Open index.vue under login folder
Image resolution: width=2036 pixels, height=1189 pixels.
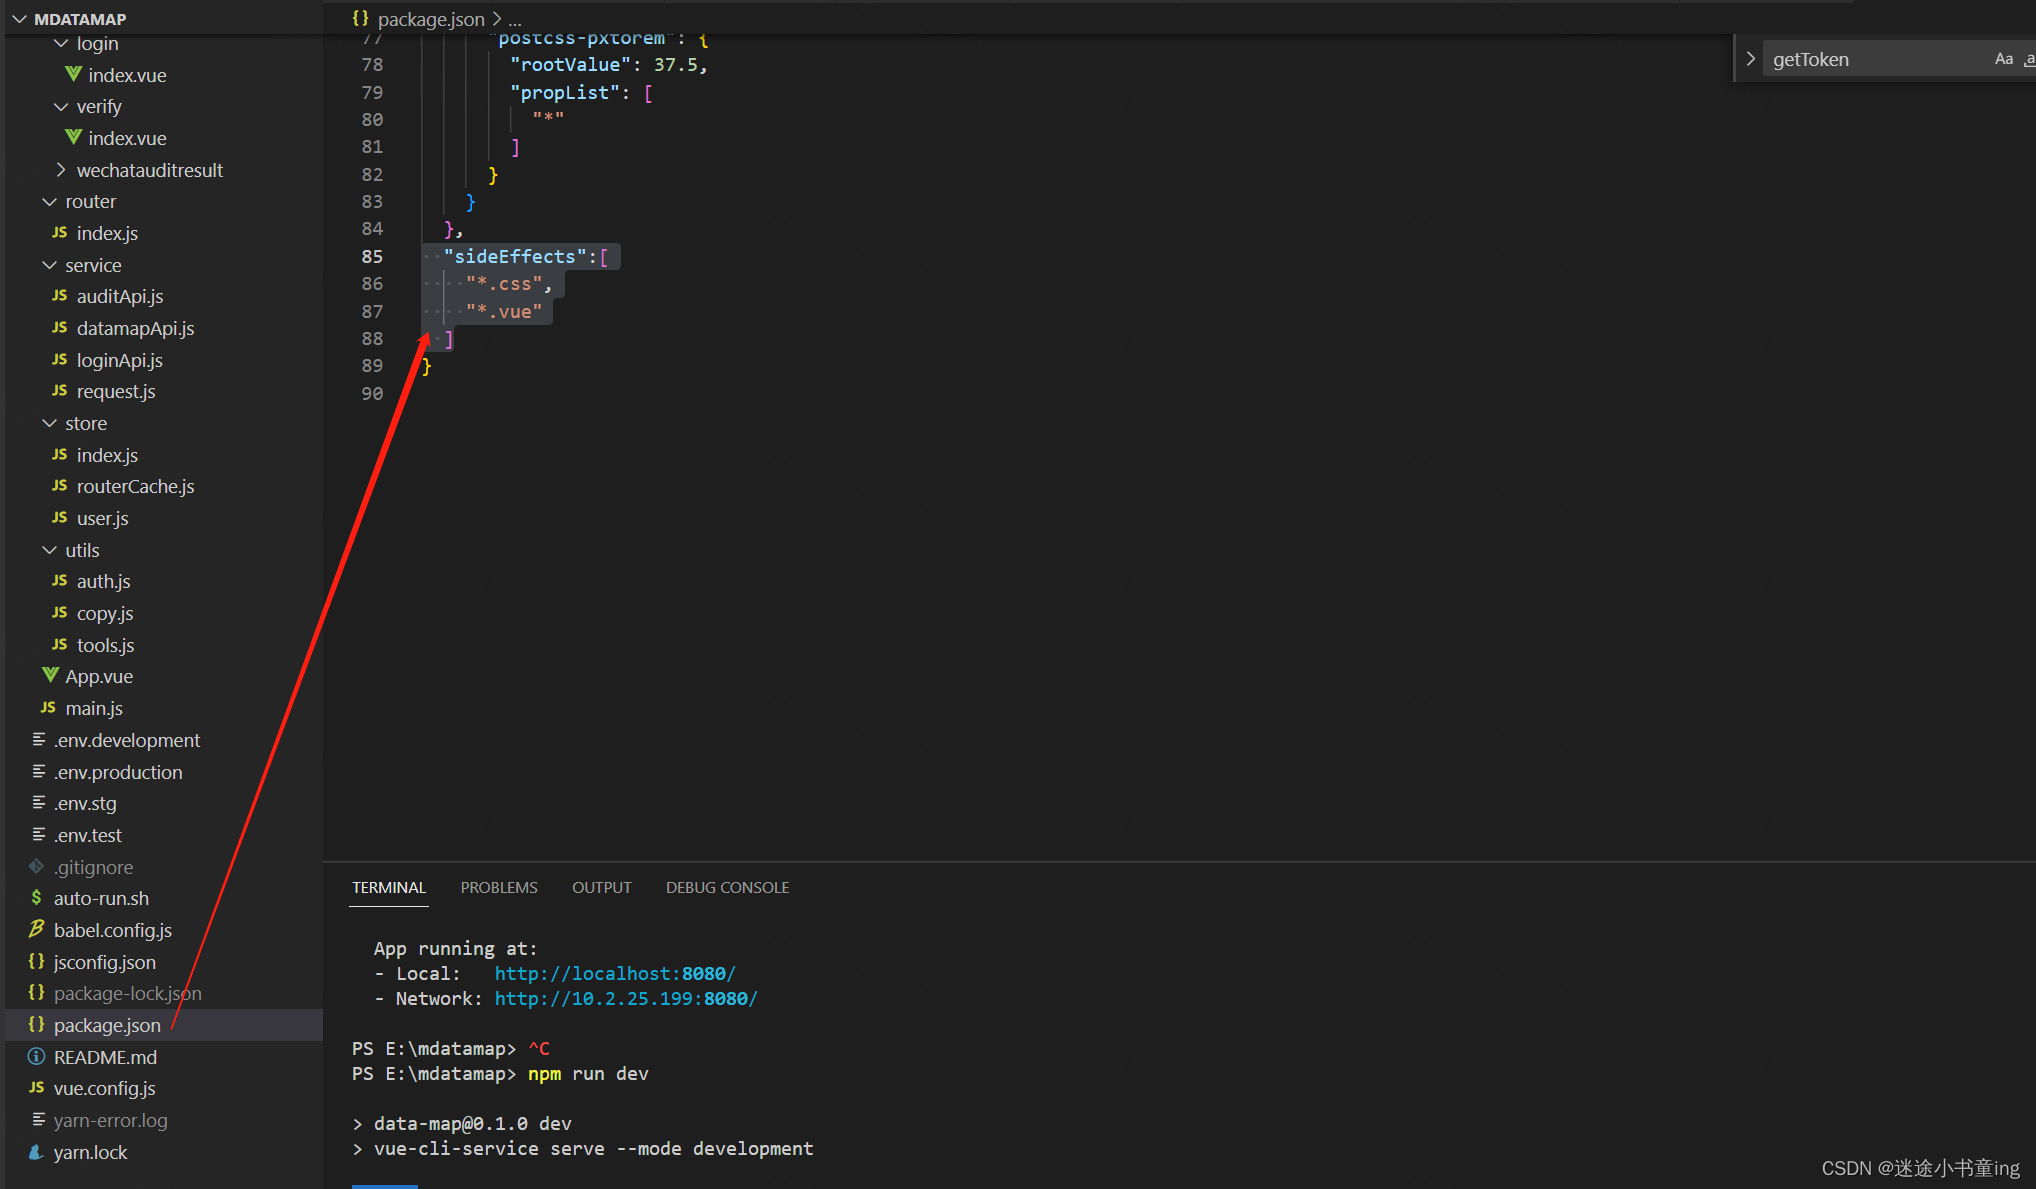127,75
